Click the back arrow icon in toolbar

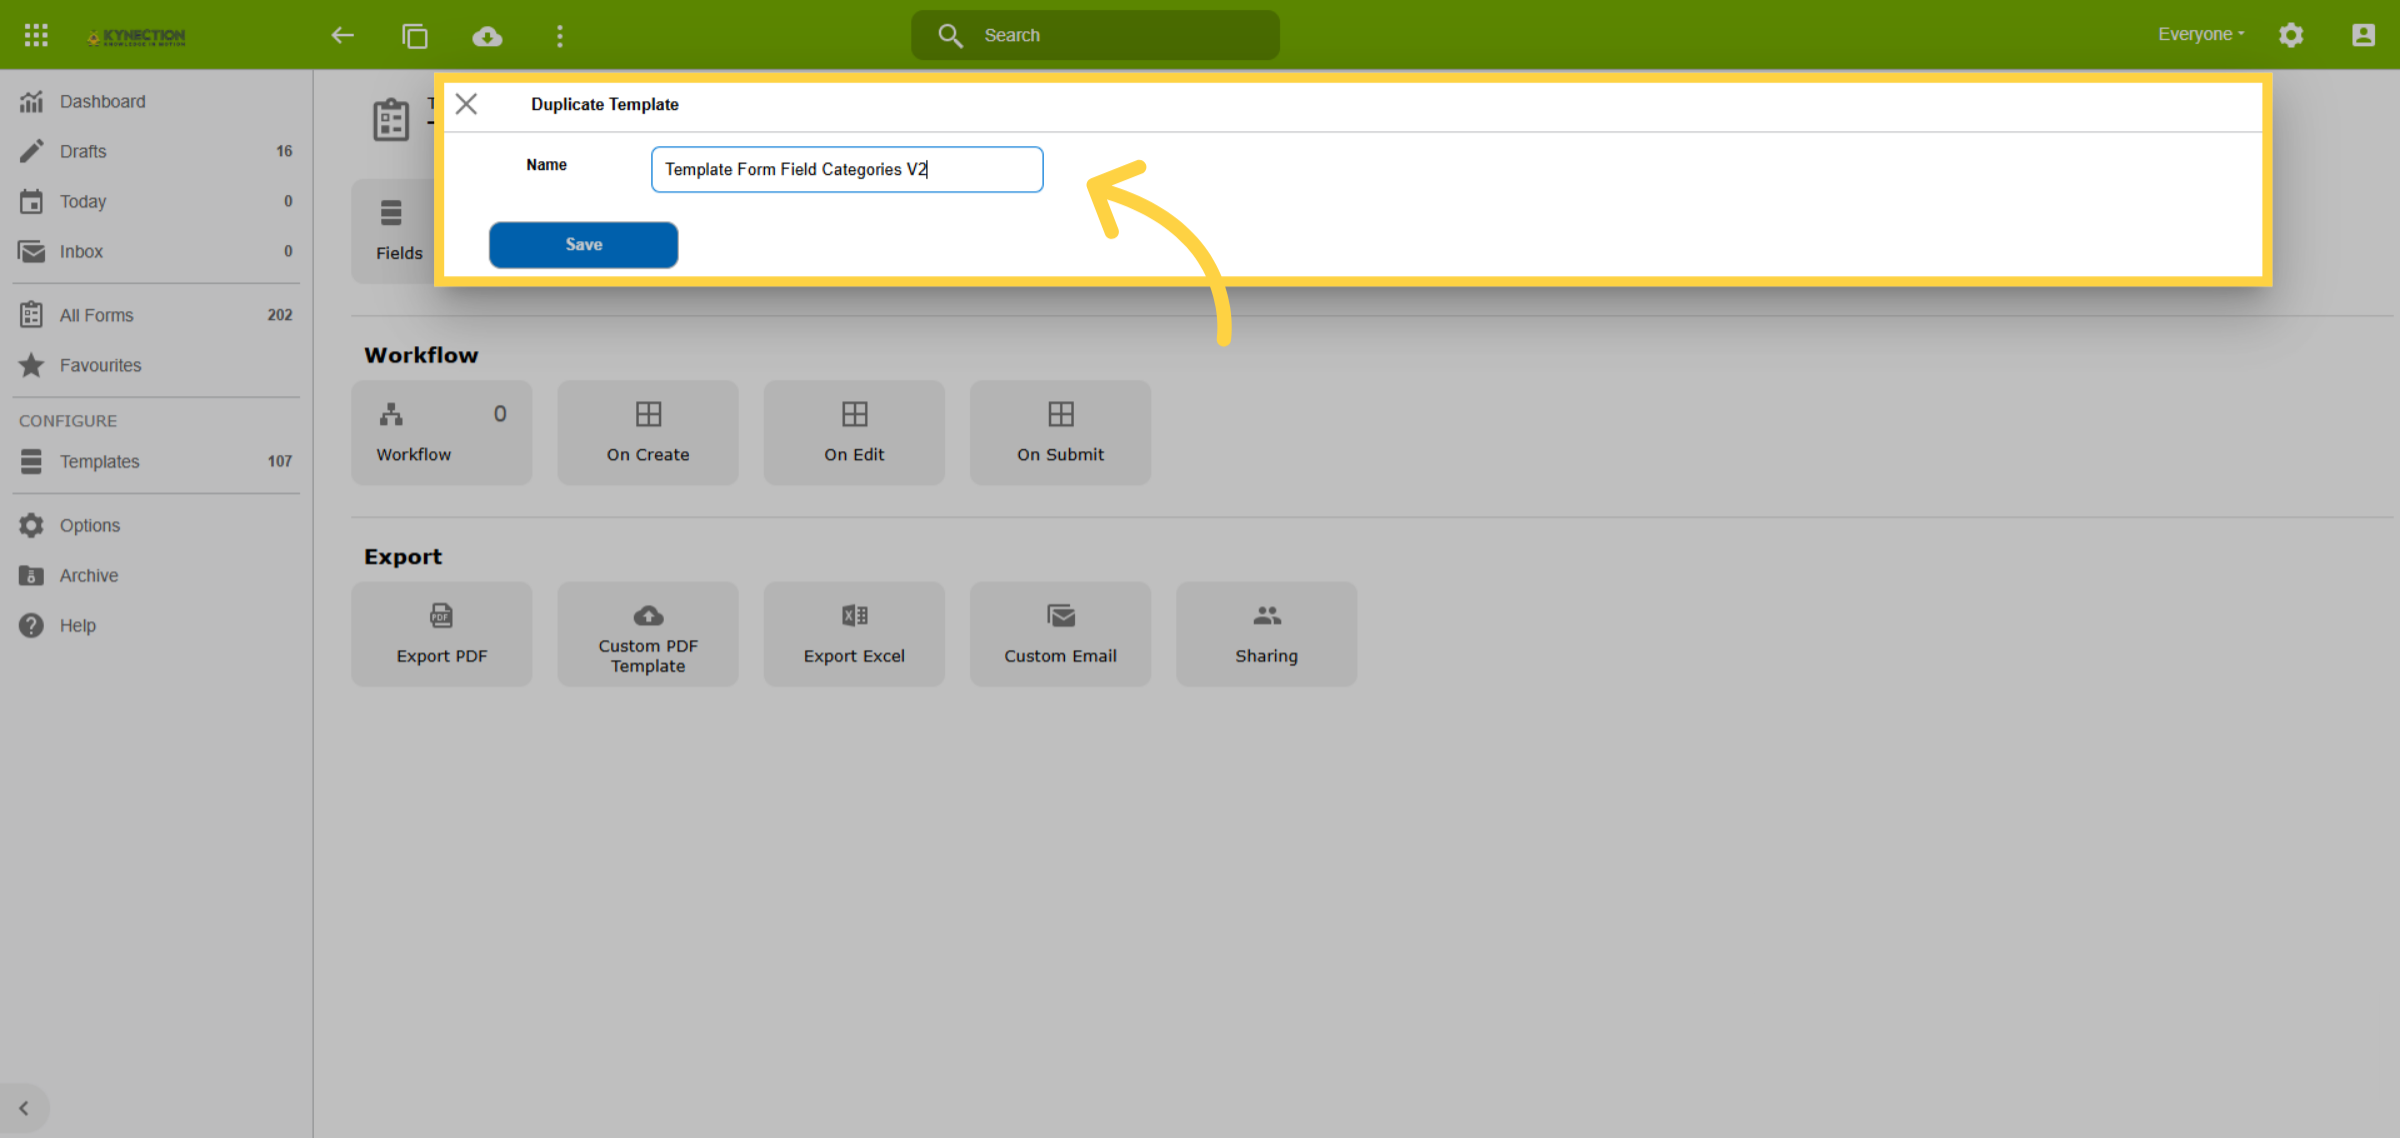(x=342, y=36)
